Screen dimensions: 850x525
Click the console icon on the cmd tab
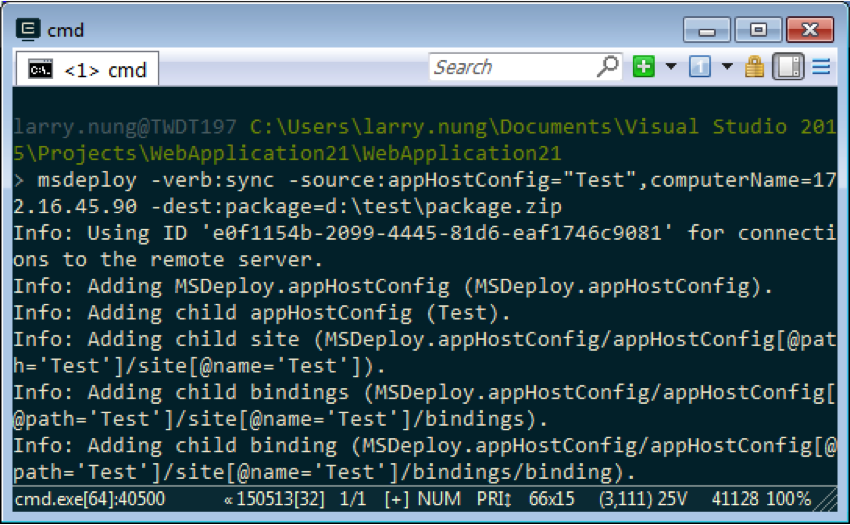[x=40, y=69]
